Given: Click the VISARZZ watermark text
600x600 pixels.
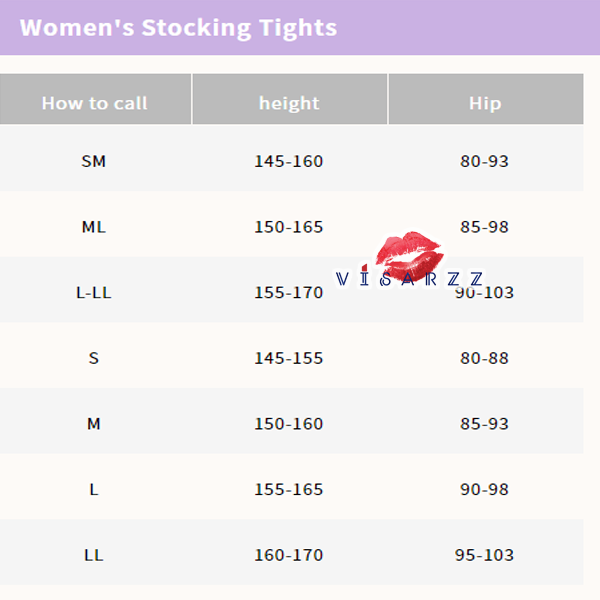Looking at the screenshot, I should tap(410, 280).
